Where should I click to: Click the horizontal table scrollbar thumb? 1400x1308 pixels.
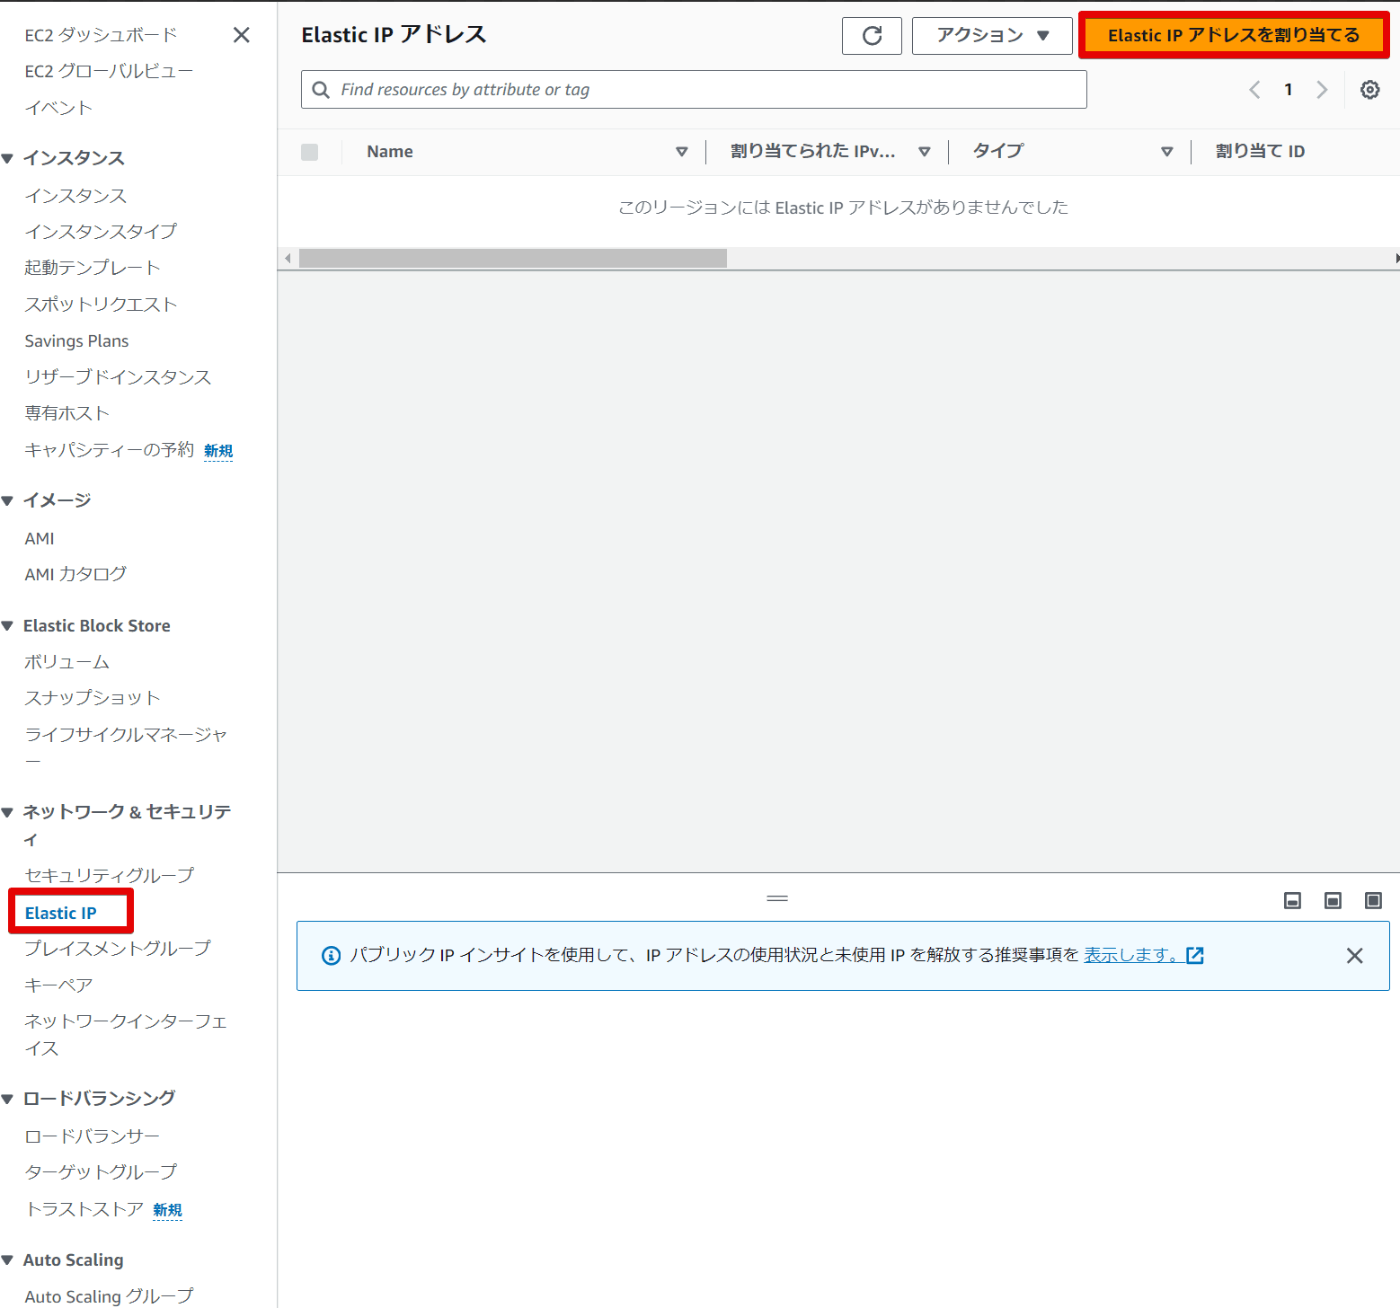pyautogui.click(x=513, y=258)
